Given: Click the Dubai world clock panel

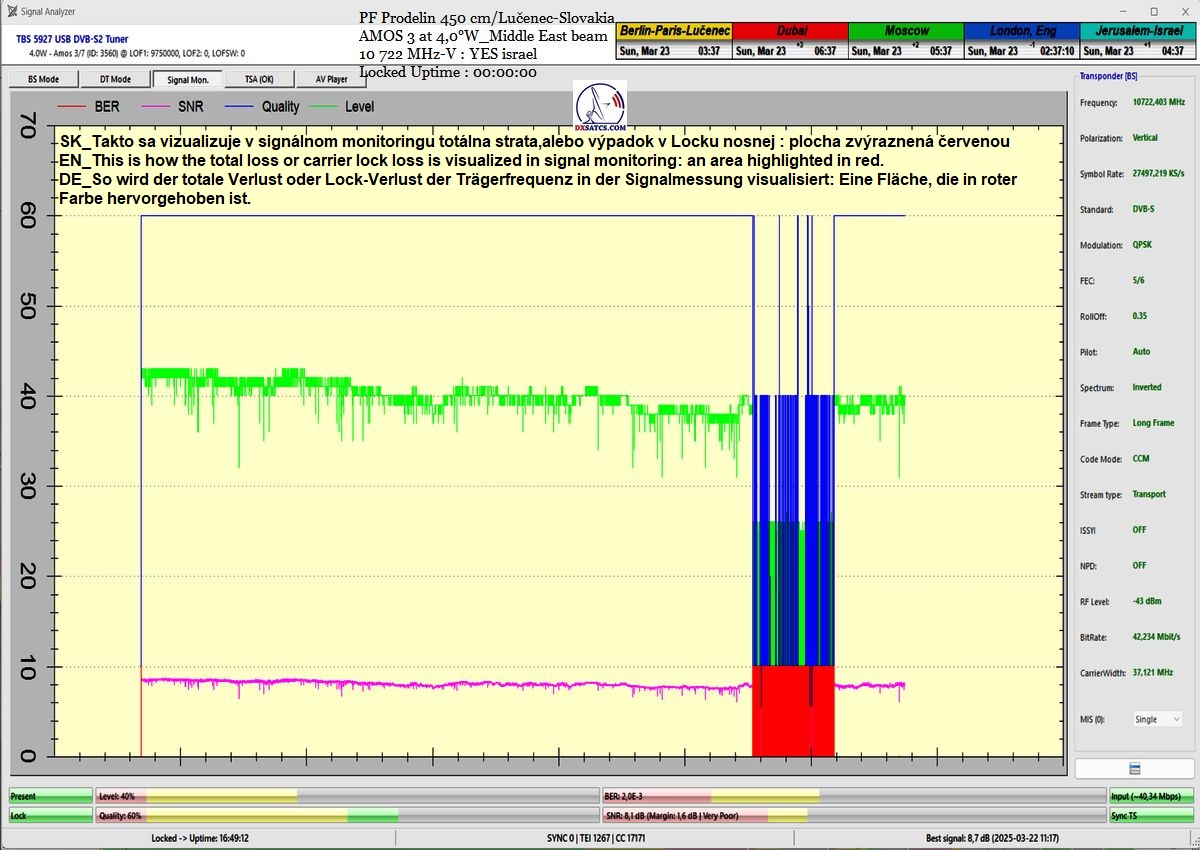Looking at the screenshot, I should 789,40.
